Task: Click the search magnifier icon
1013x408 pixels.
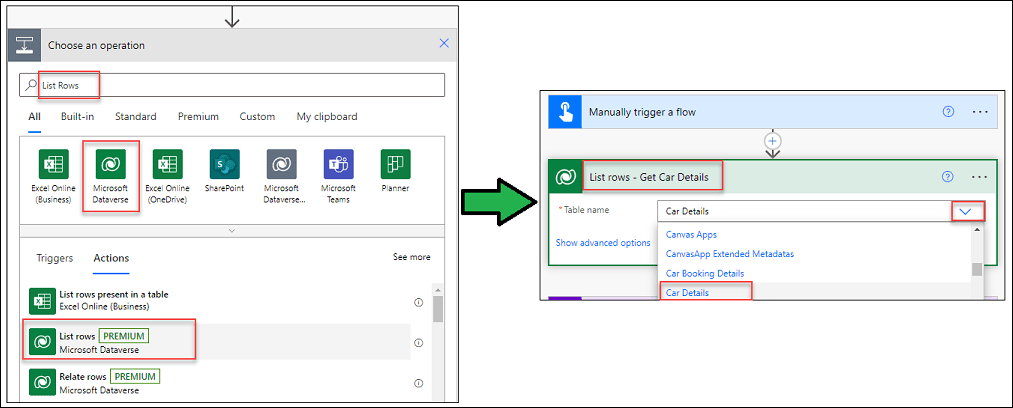Action: 31,85
